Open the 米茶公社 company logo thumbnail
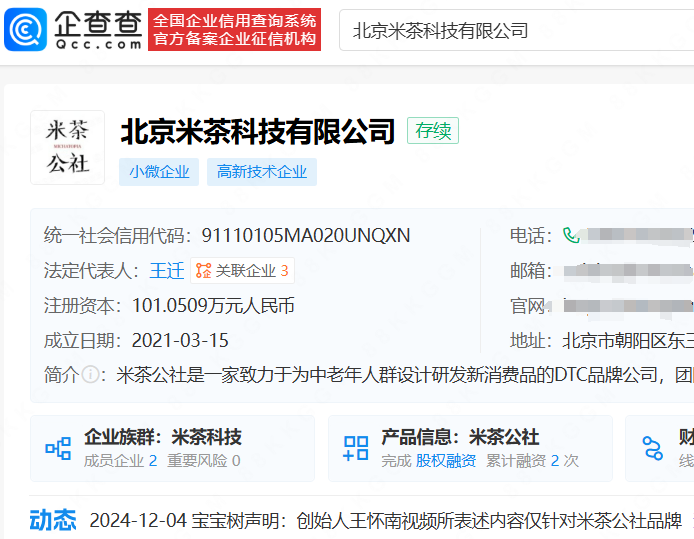694x539 pixels. [x=67, y=147]
